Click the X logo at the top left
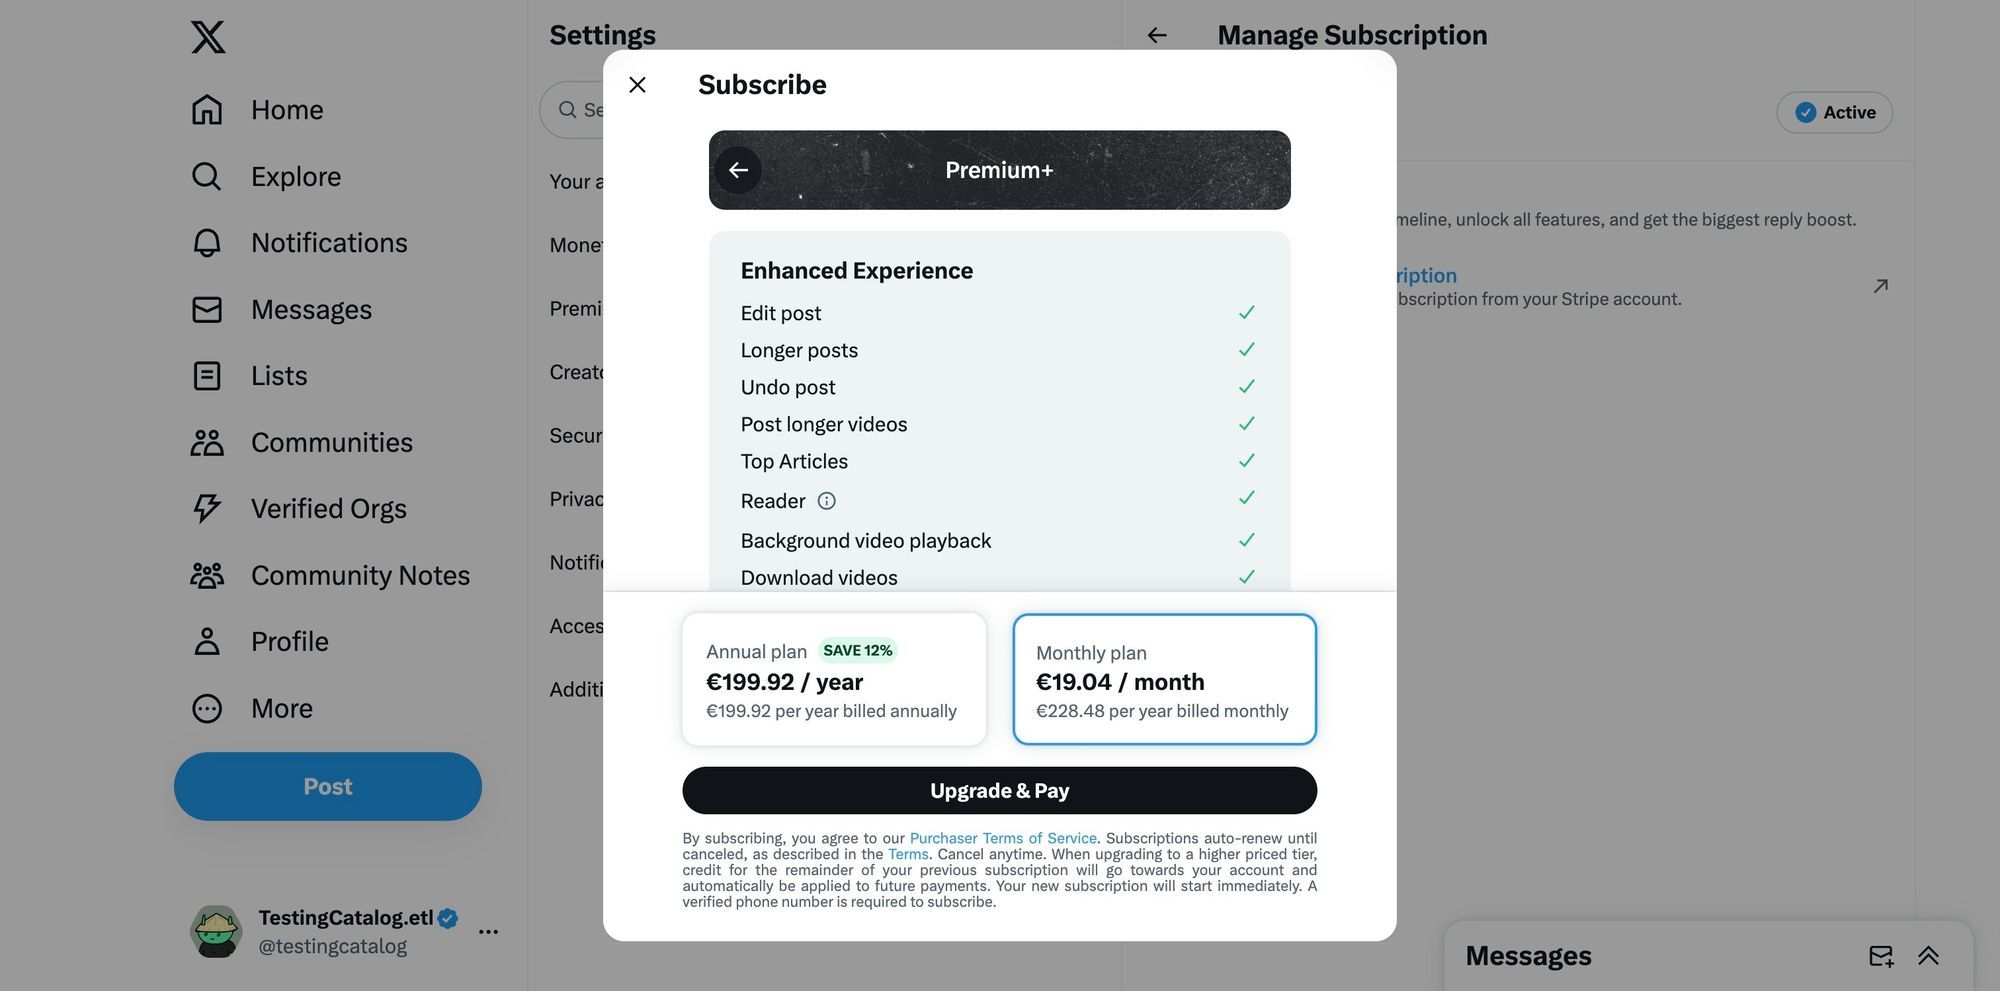The width and height of the screenshot is (2000, 991). [x=207, y=36]
